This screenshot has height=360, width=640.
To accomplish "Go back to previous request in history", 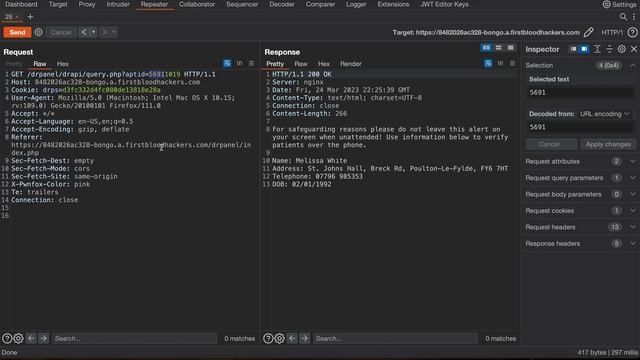I will 84,32.
